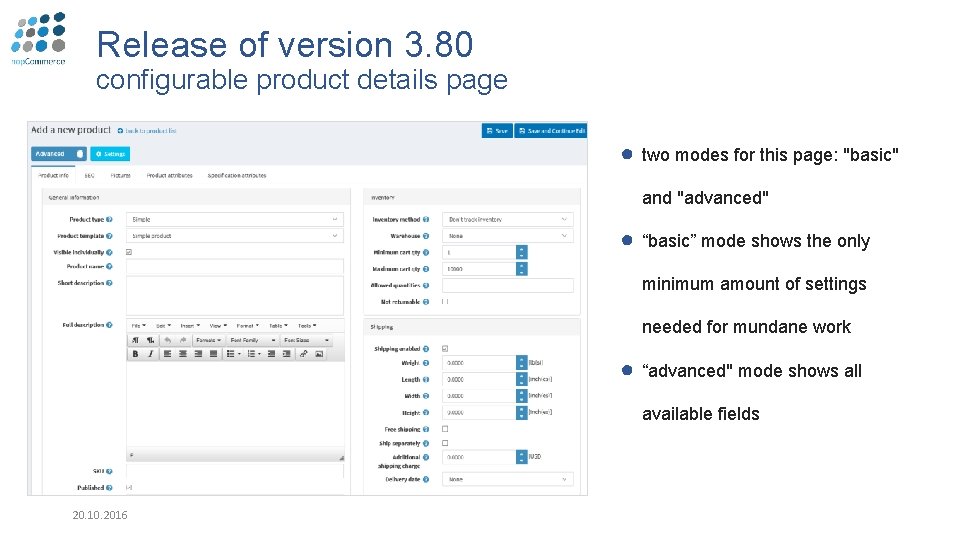
Task: Toggle the Shipping enabled checkbox
Action: click(445, 348)
